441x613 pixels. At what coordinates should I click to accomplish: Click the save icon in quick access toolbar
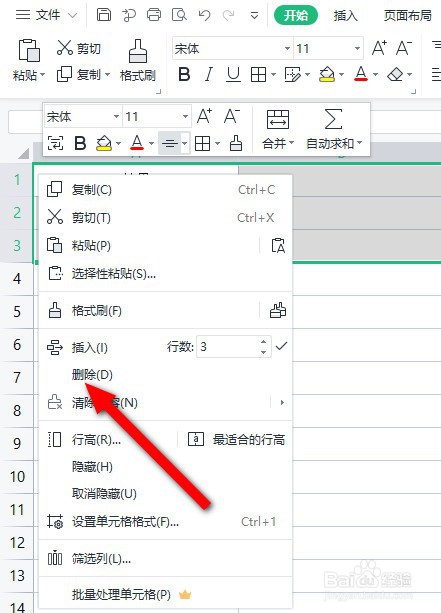(104, 15)
